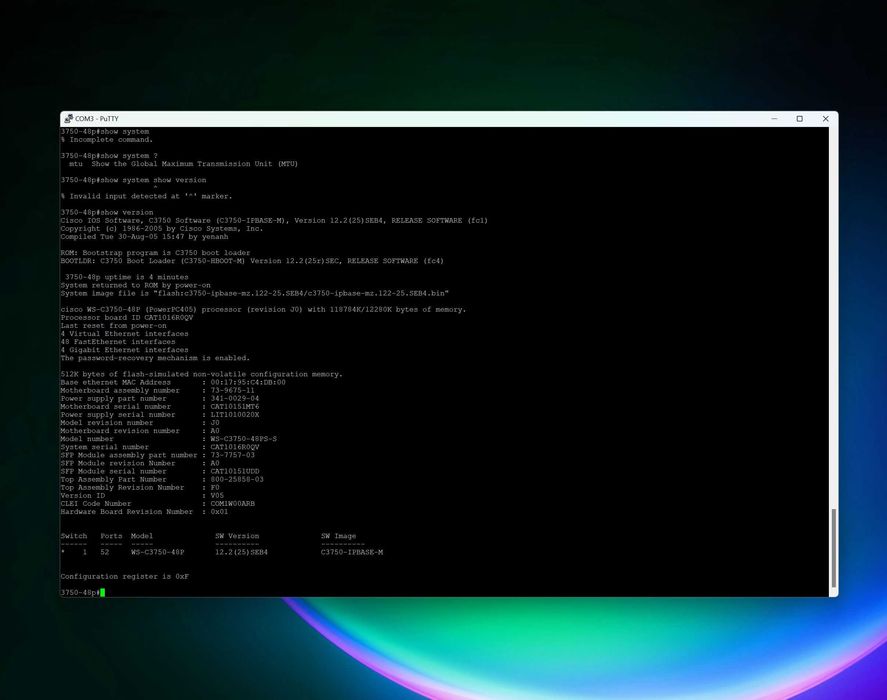Click the 'show system ?' command line
Image resolution: width=887 pixels, height=700 pixels.
(109, 156)
